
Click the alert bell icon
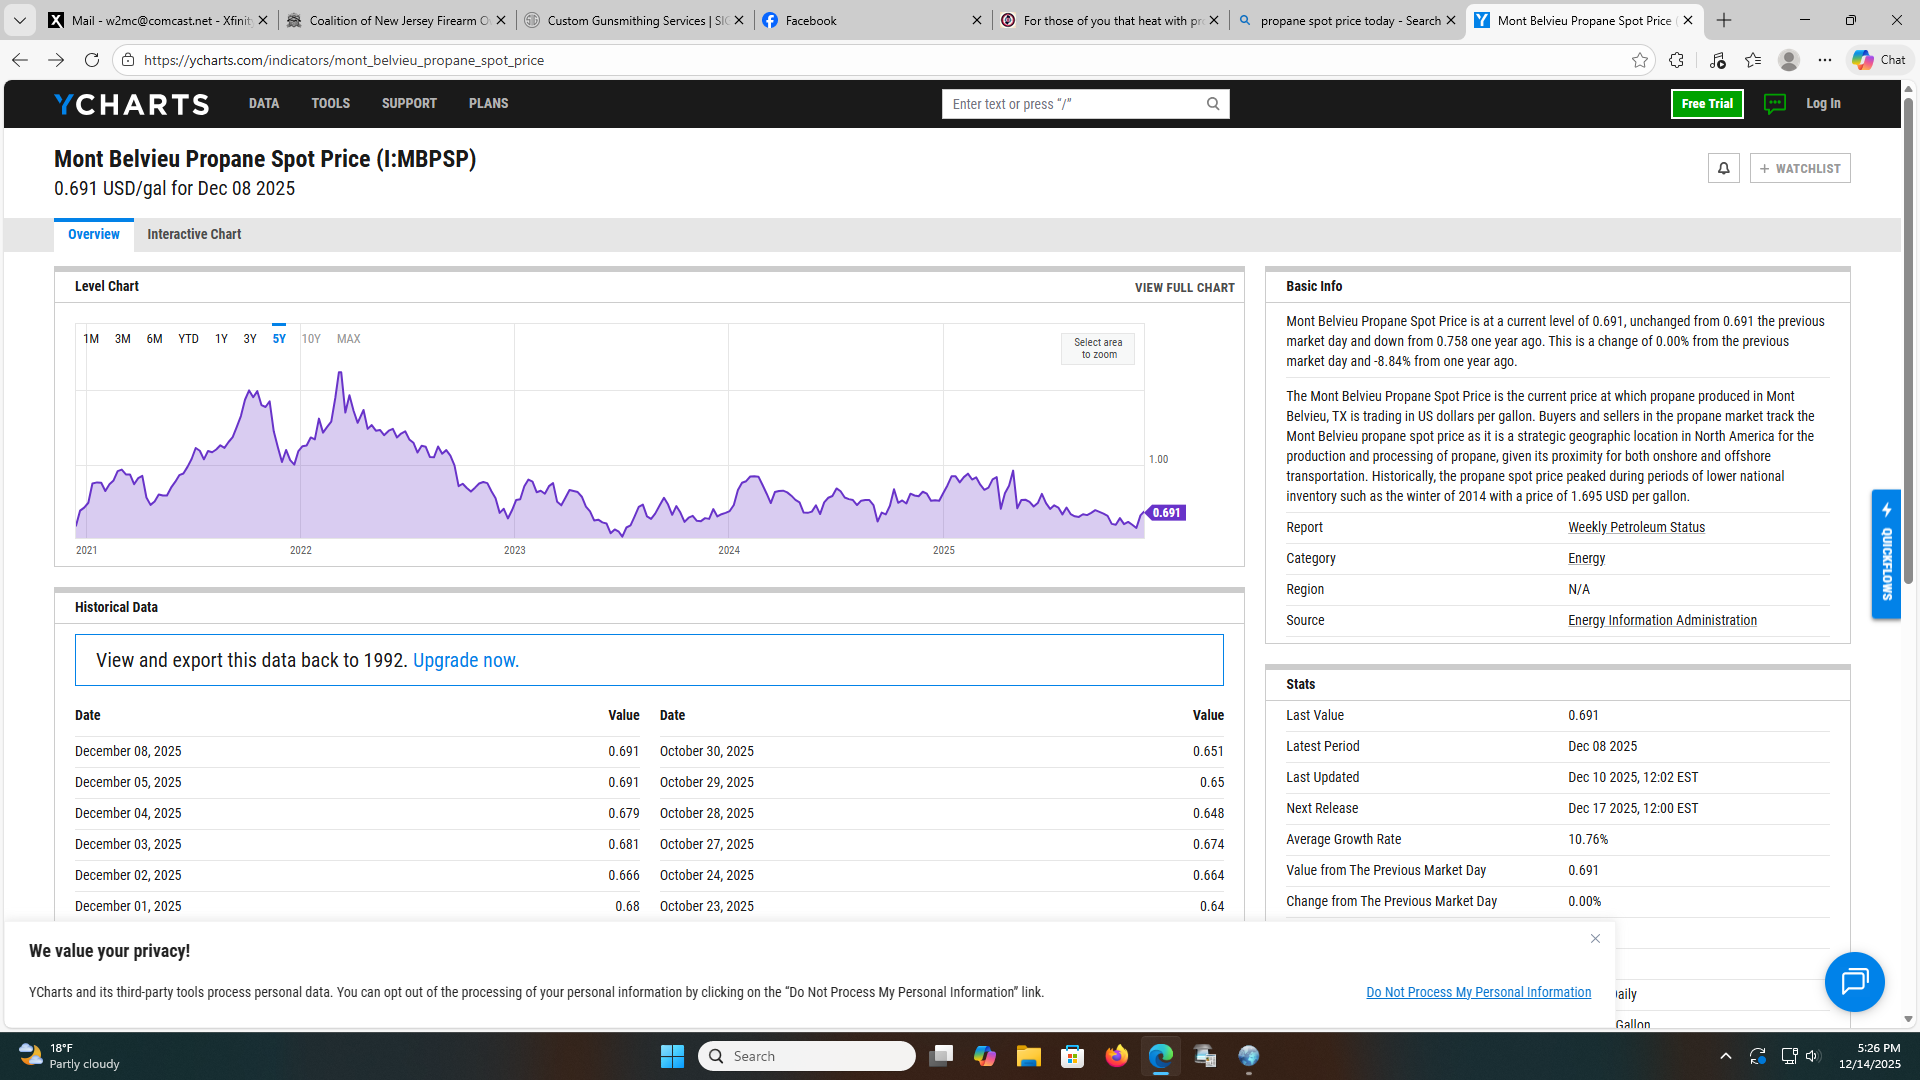pos(1723,168)
